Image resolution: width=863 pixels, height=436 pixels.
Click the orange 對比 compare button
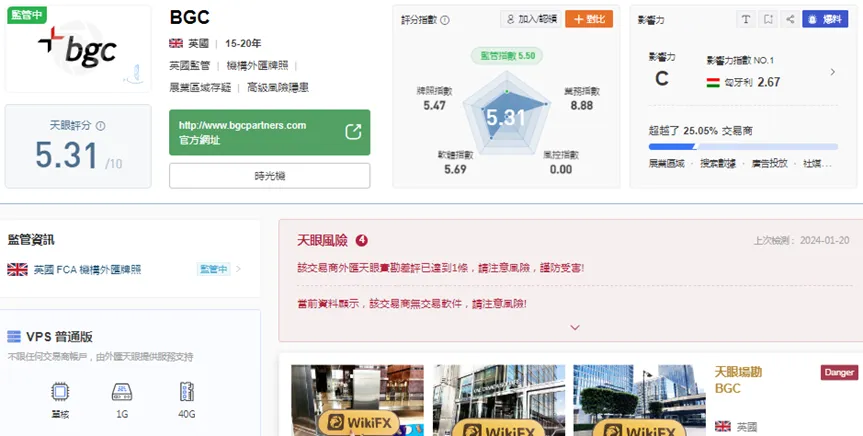tap(589, 19)
